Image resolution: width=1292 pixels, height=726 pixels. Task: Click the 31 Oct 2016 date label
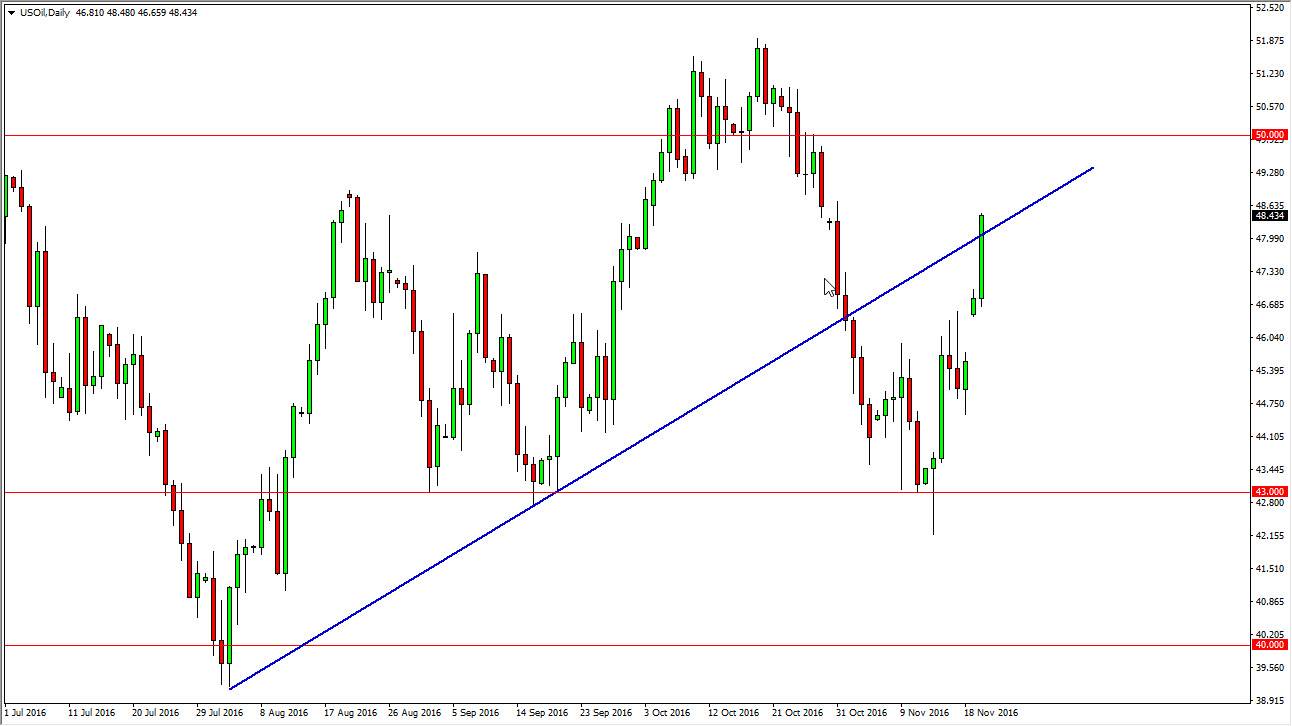[862, 713]
